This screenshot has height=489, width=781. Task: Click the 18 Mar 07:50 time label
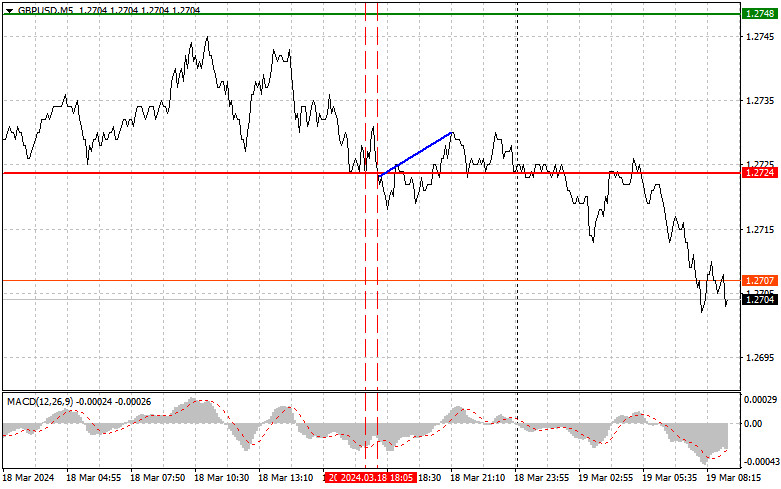click(157, 478)
